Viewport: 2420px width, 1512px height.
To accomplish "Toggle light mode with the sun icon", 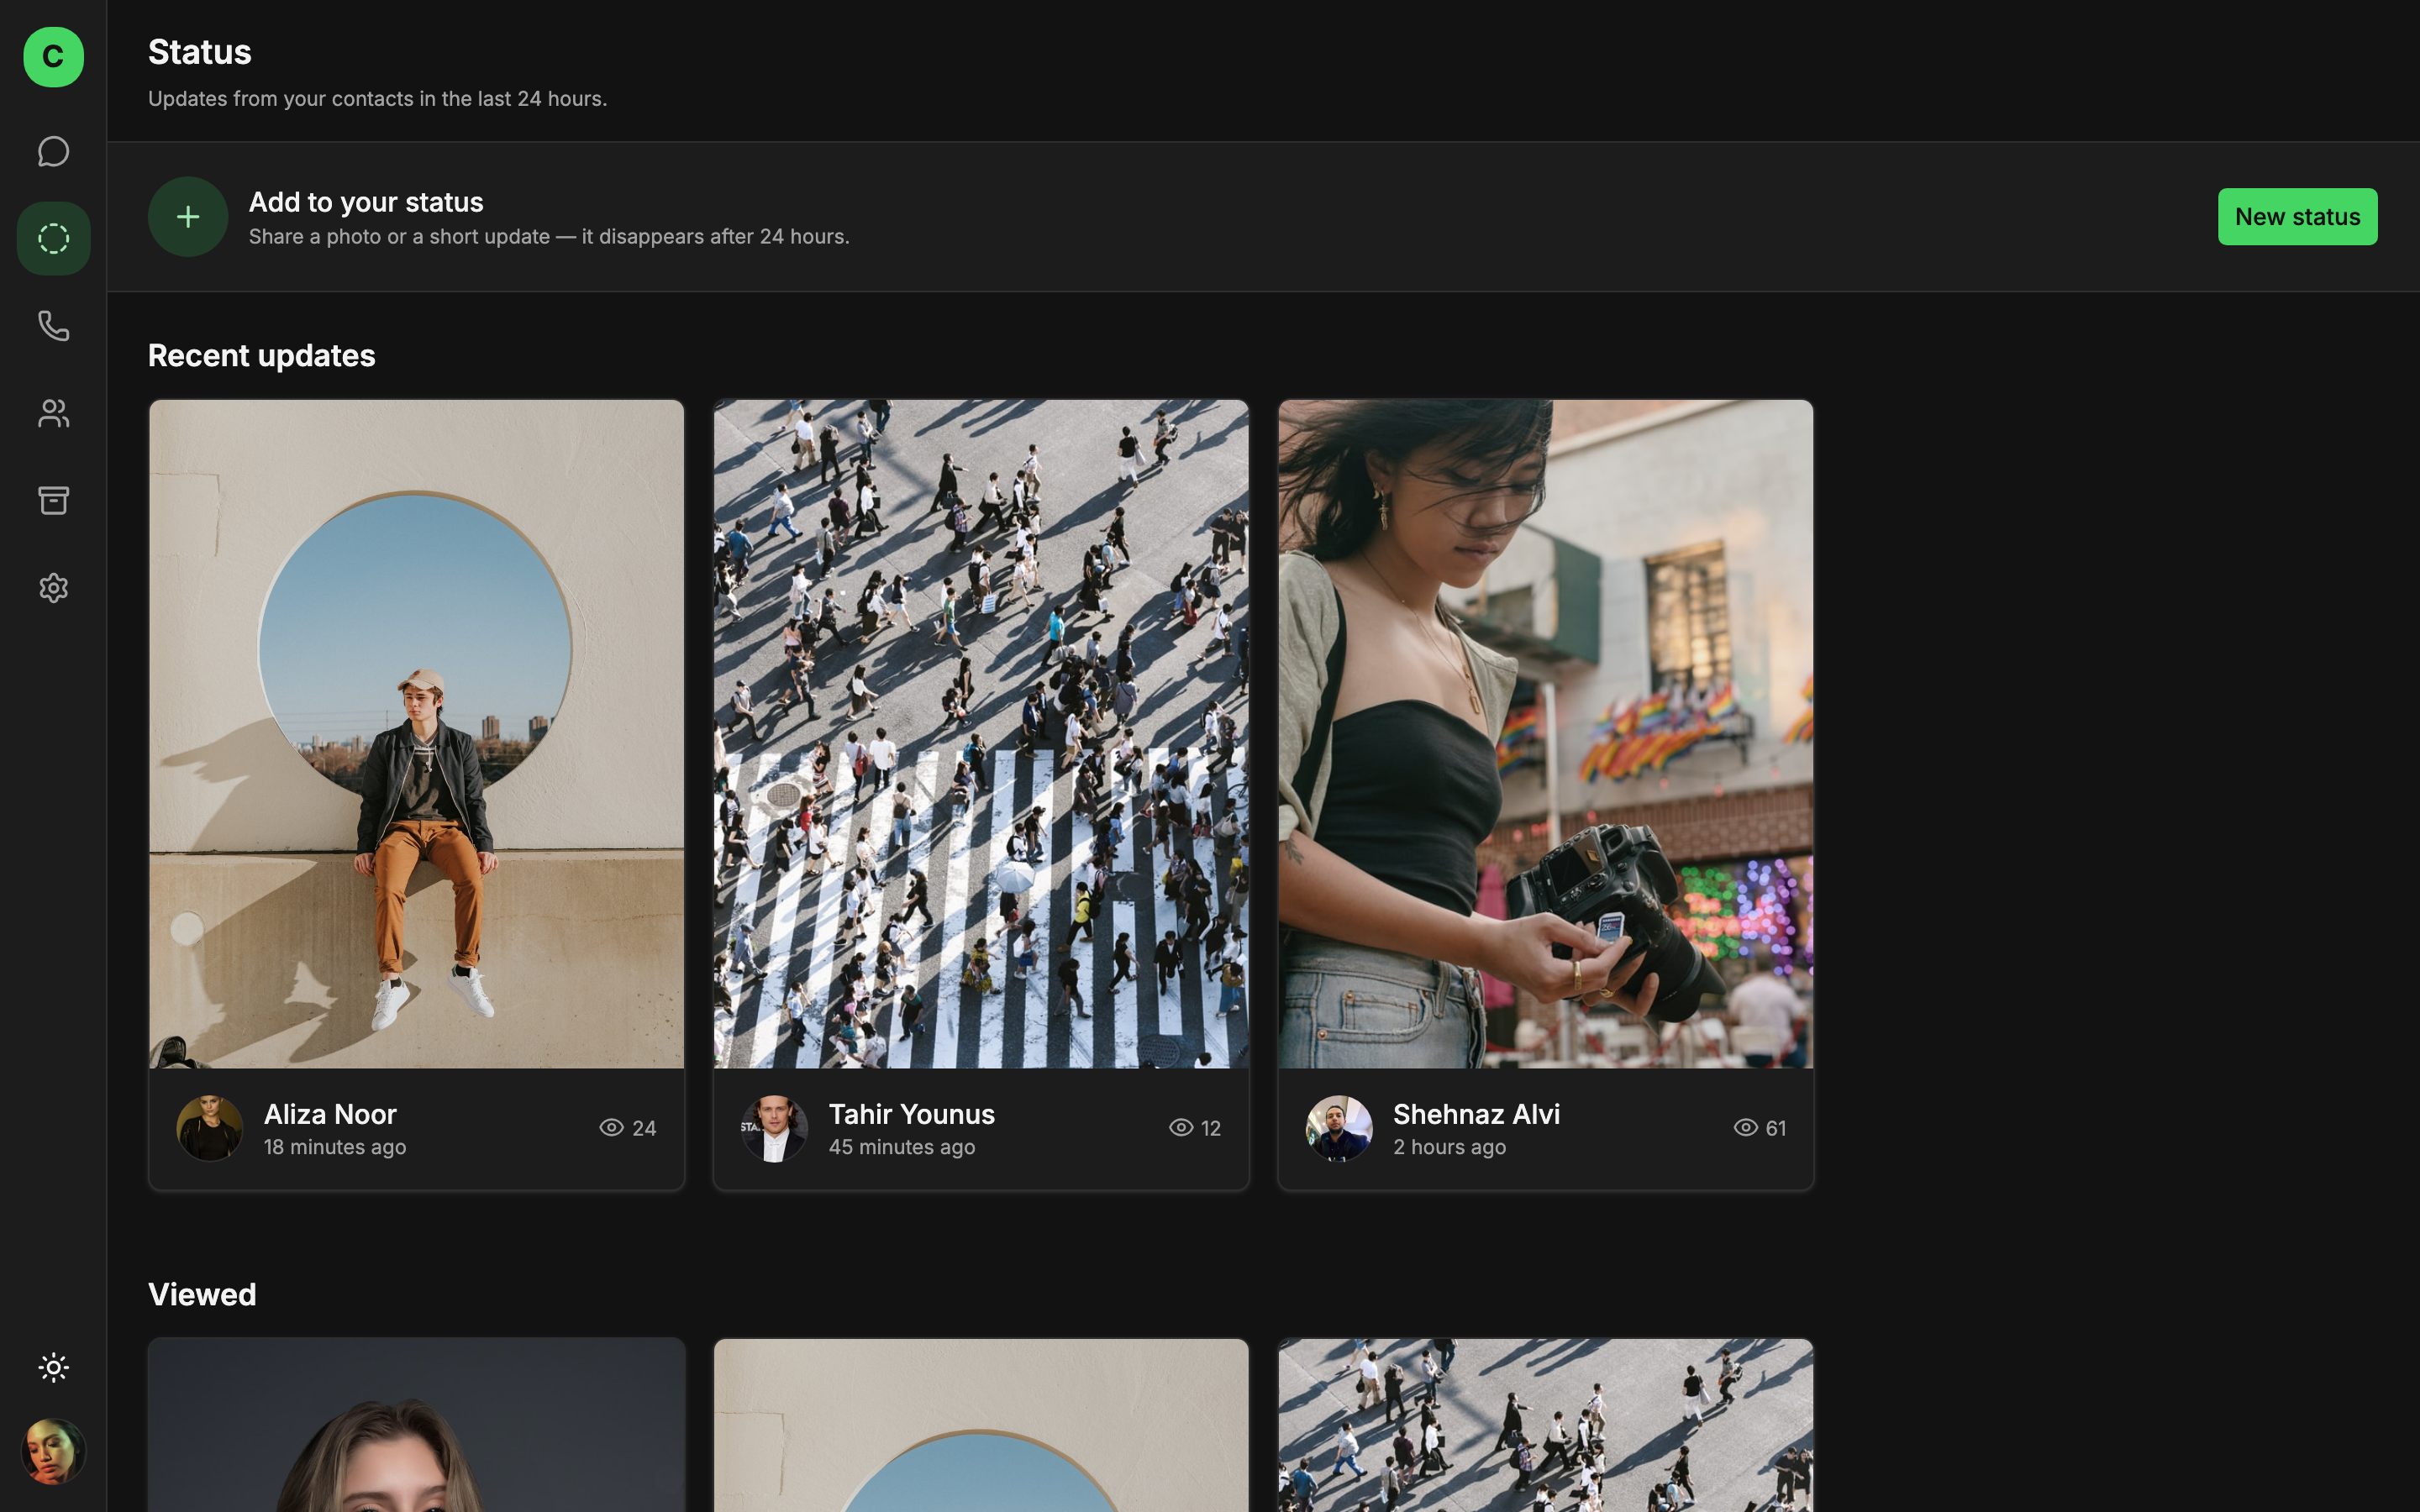I will click(x=53, y=1367).
